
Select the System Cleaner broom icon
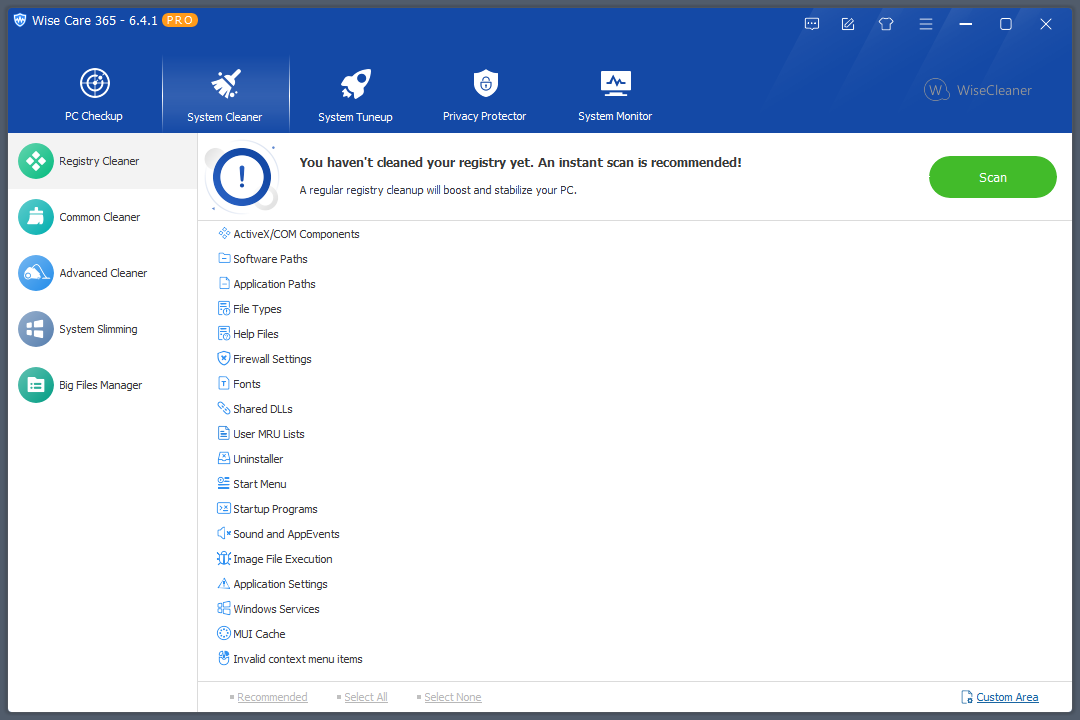(225, 83)
